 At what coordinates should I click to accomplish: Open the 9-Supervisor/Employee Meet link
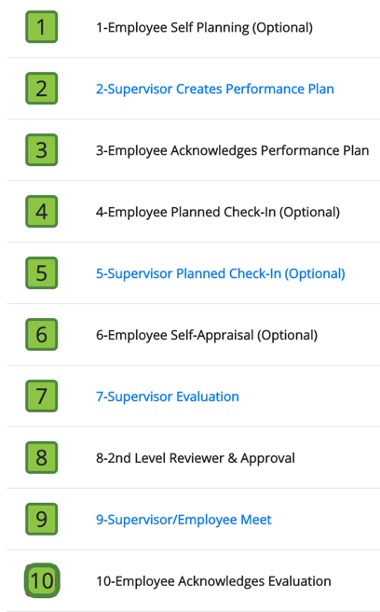click(184, 519)
